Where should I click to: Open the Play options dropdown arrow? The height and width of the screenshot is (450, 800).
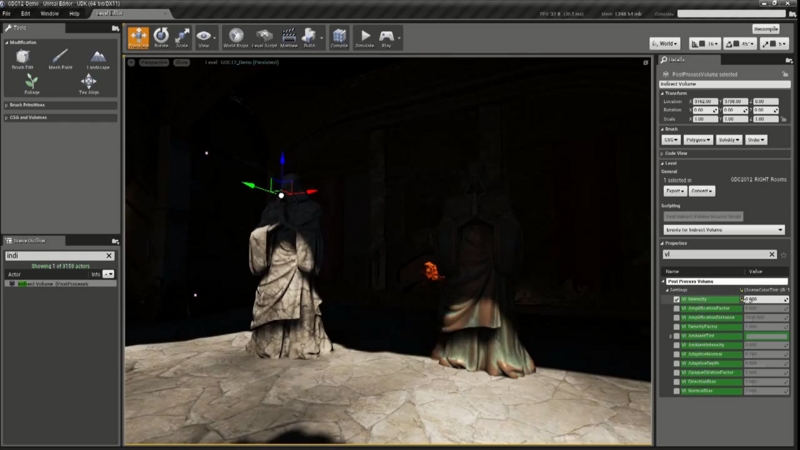pos(399,38)
